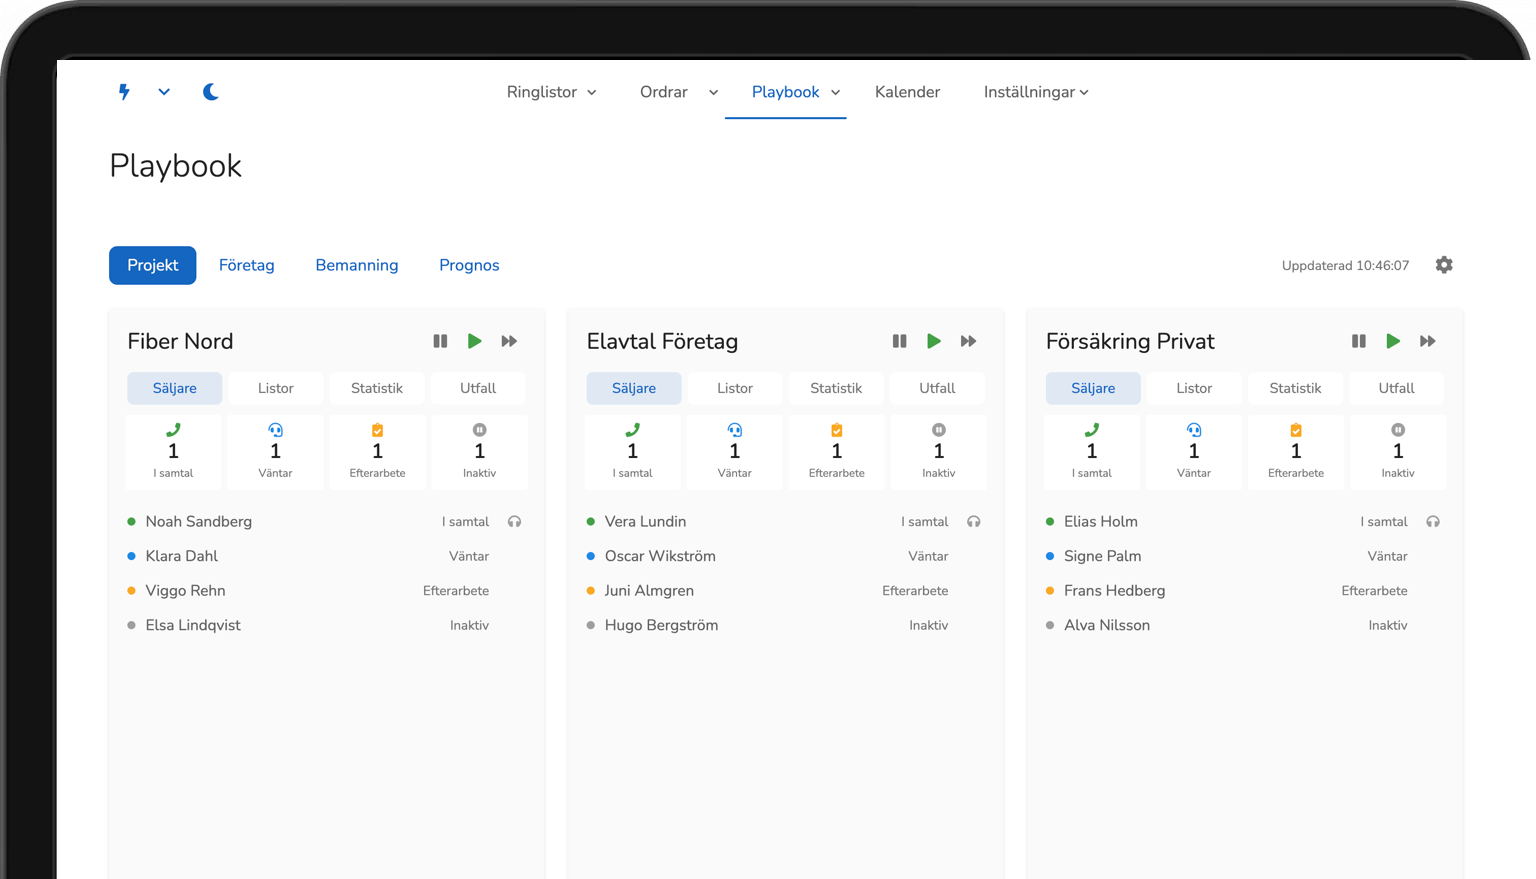The height and width of the screenshot is (879, 1536).
Task: Select seller Alva Nilsson row
Action: pos(1245,625)
